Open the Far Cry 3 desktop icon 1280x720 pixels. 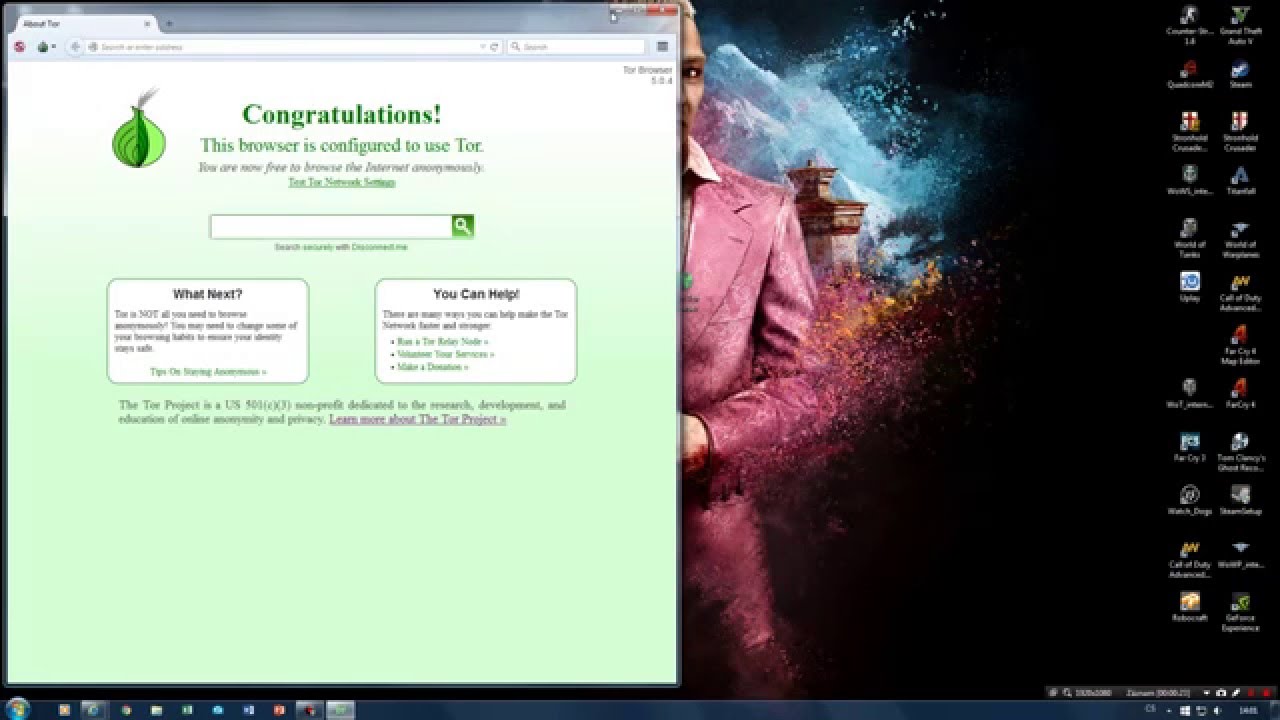(x=1189, y=445)
